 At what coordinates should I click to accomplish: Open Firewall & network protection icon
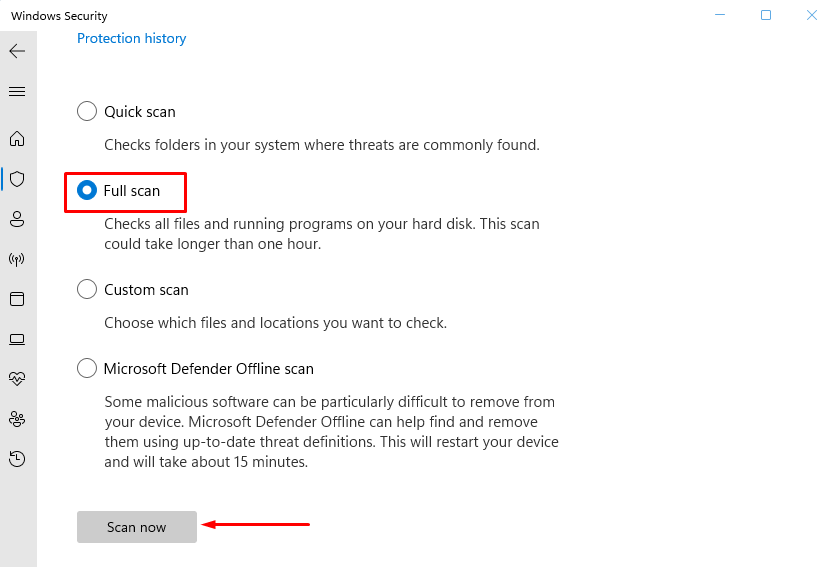pos(17,259)
